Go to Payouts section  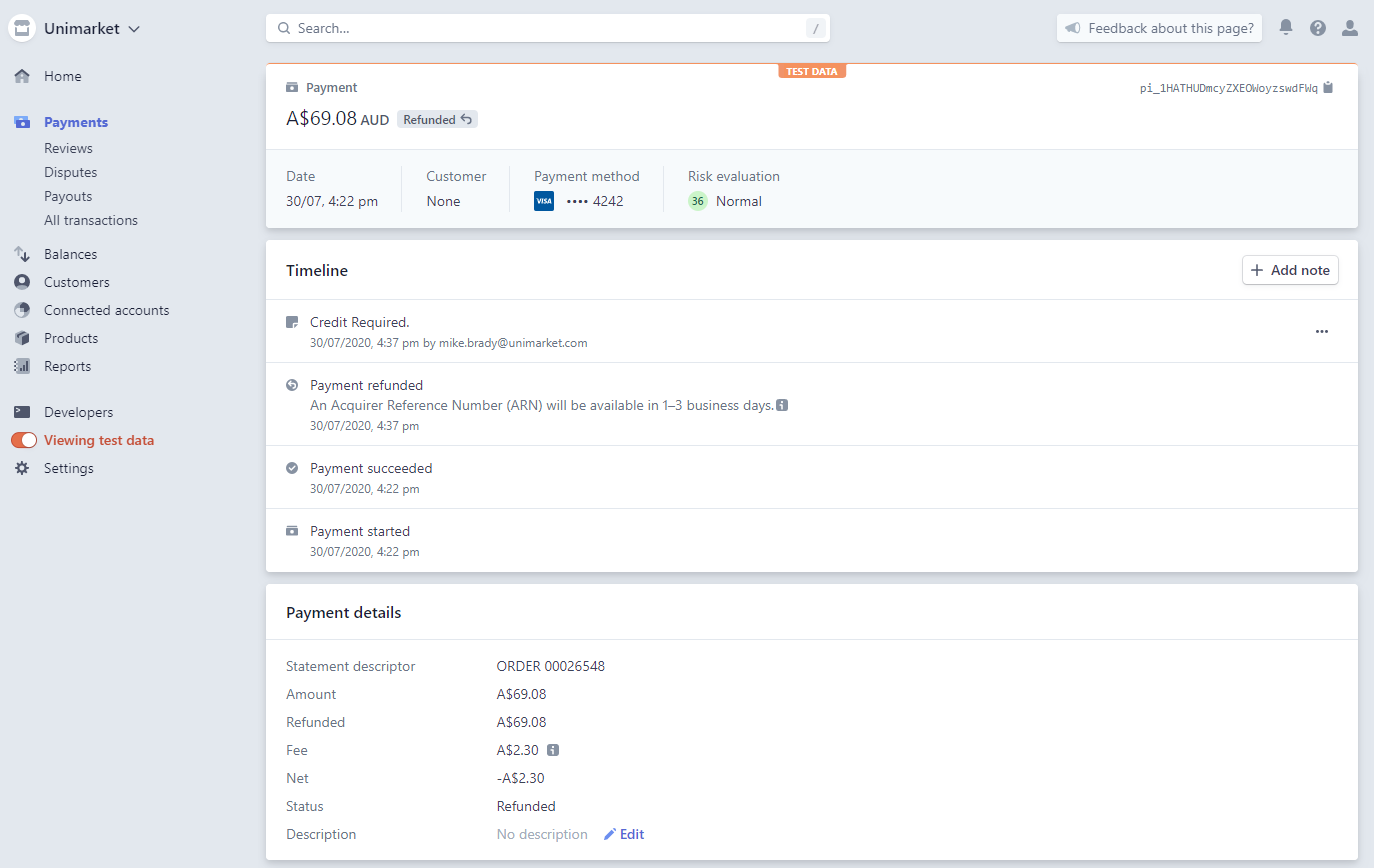[68, 196]
